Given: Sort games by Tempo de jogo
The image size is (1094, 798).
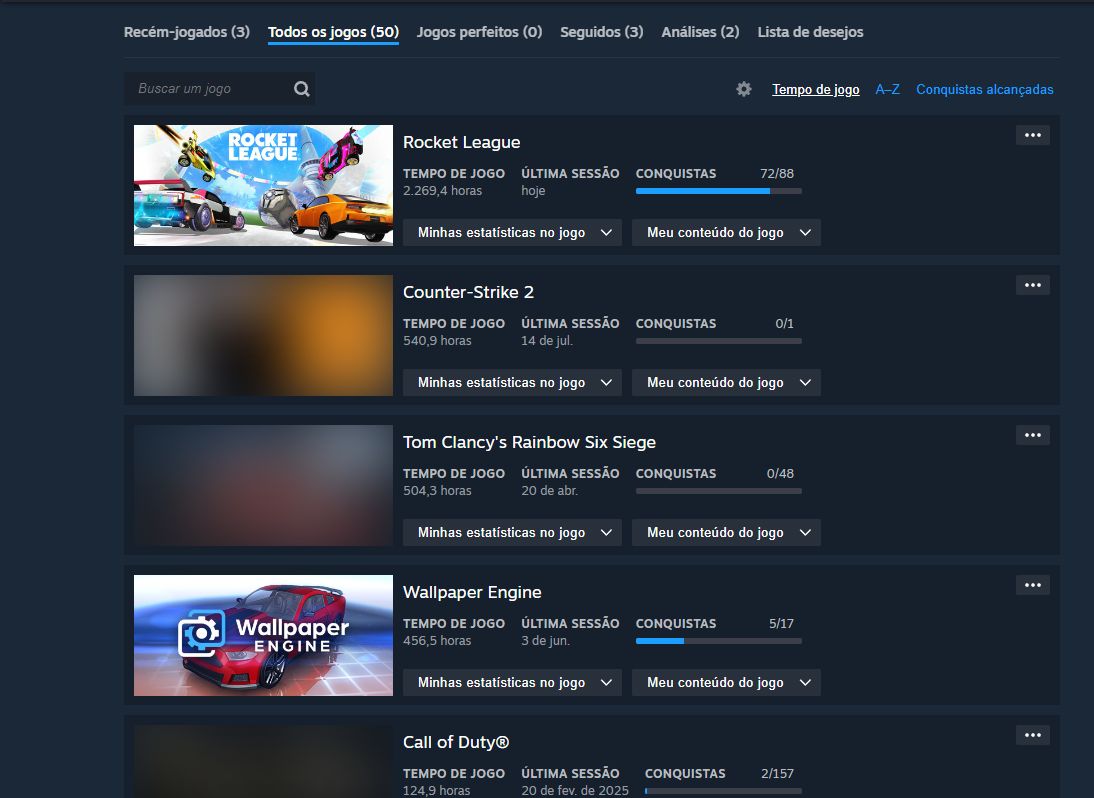Looking at the screenshot, I should click(x=816, y=89).
